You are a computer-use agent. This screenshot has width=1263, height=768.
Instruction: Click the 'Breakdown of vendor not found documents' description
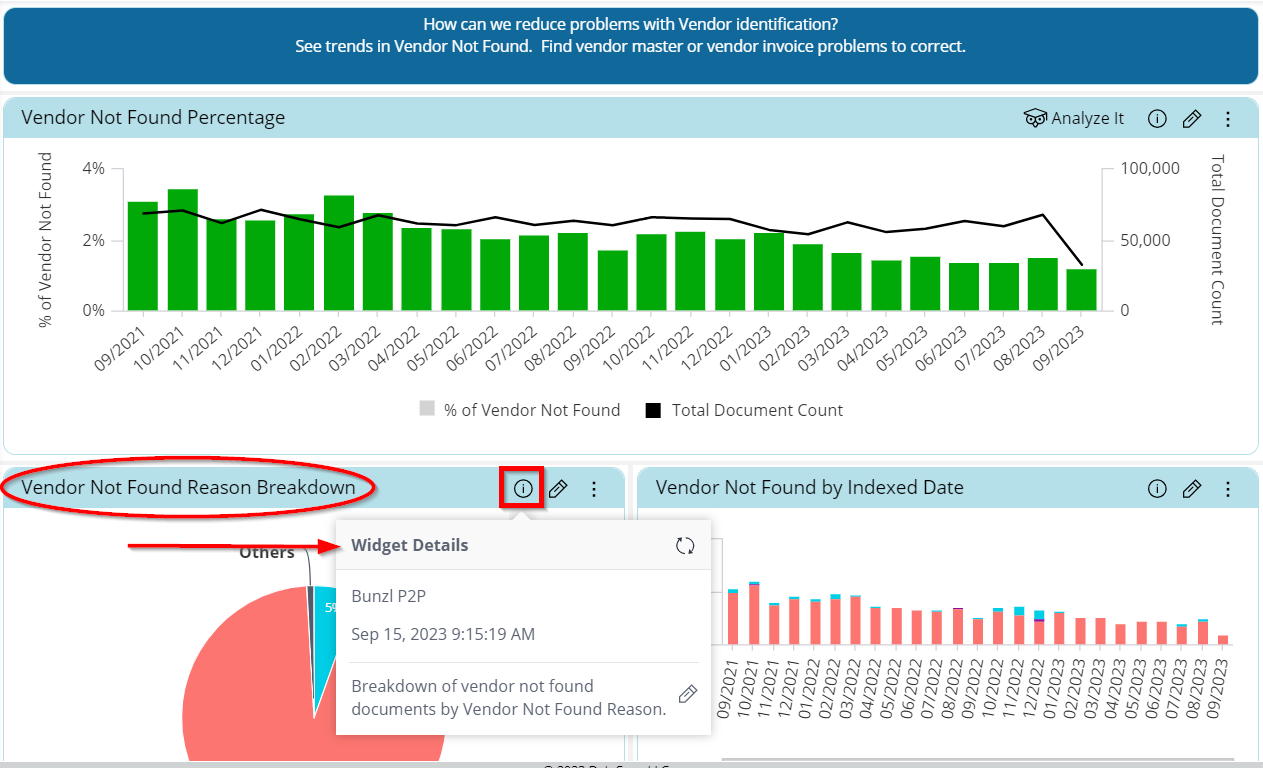(x=508, y=697)
